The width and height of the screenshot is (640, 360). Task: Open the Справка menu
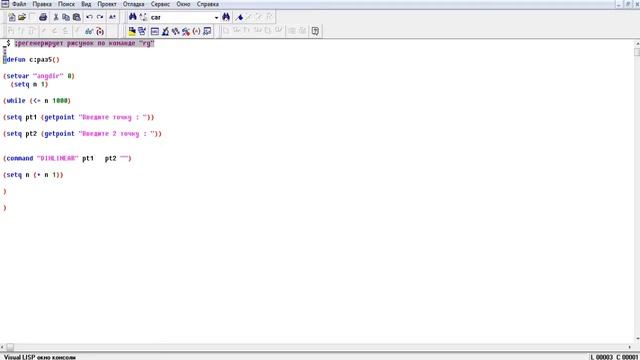coord(208,4)
